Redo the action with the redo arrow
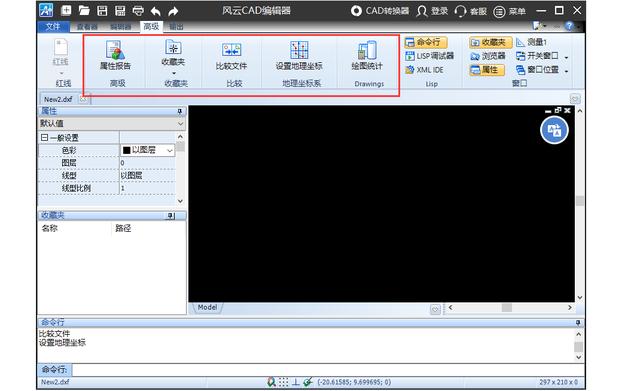The width and height of the screenshot is (640, 391). pos(173,11)
